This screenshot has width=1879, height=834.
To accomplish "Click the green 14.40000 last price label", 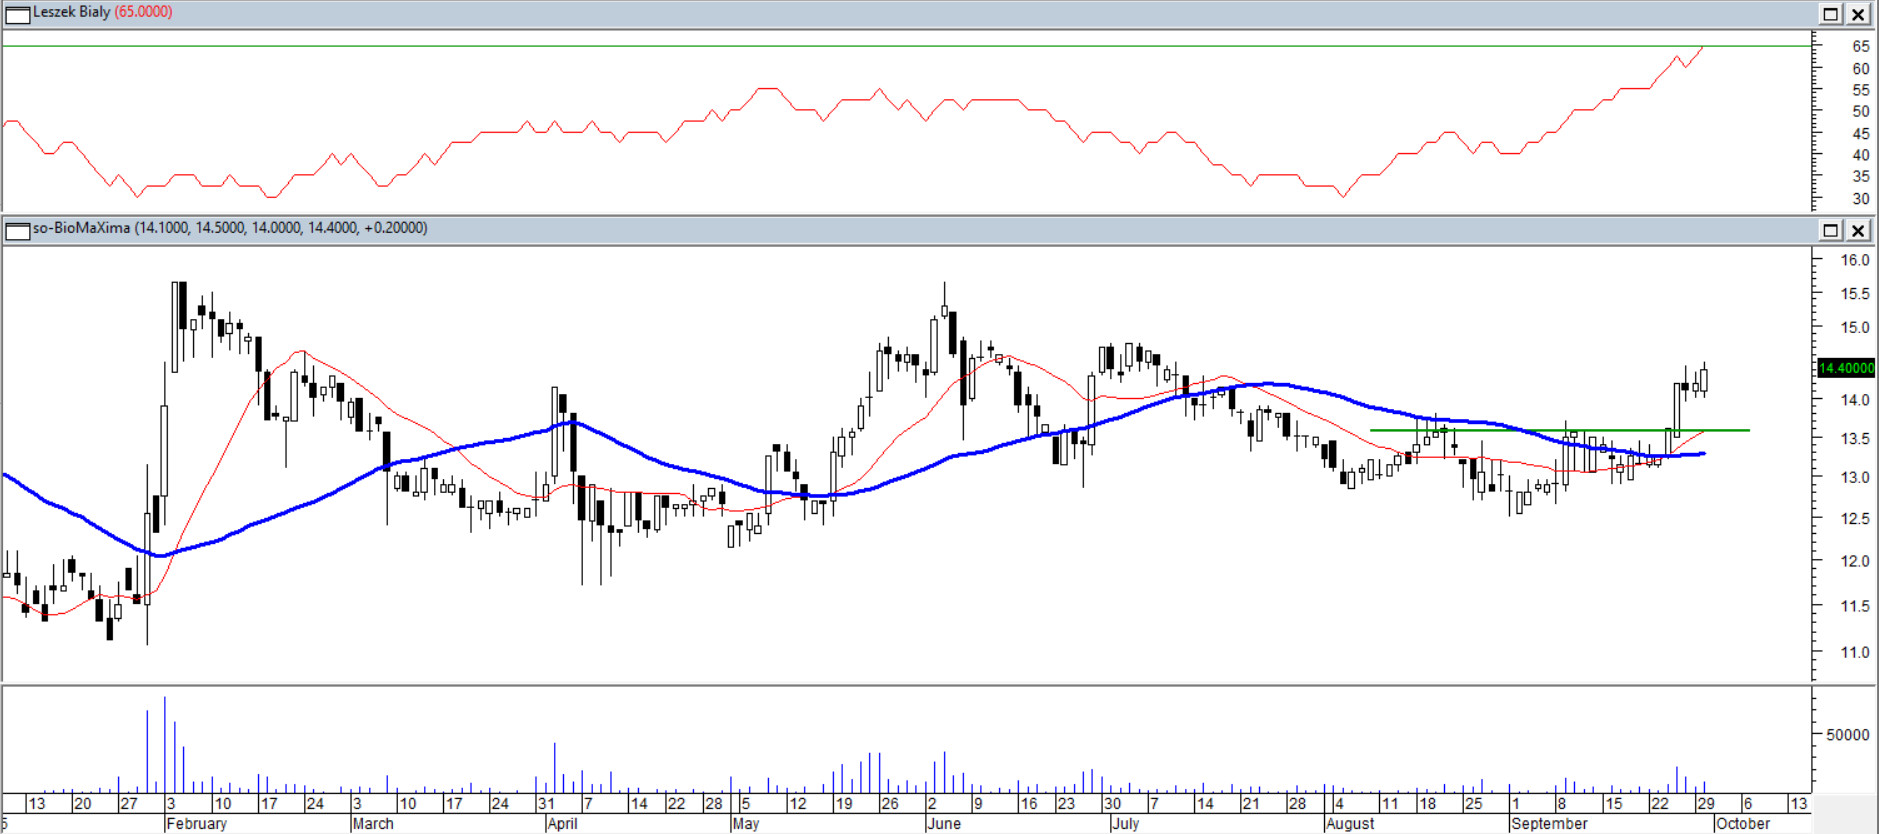I will click(x=1845, y=368).
